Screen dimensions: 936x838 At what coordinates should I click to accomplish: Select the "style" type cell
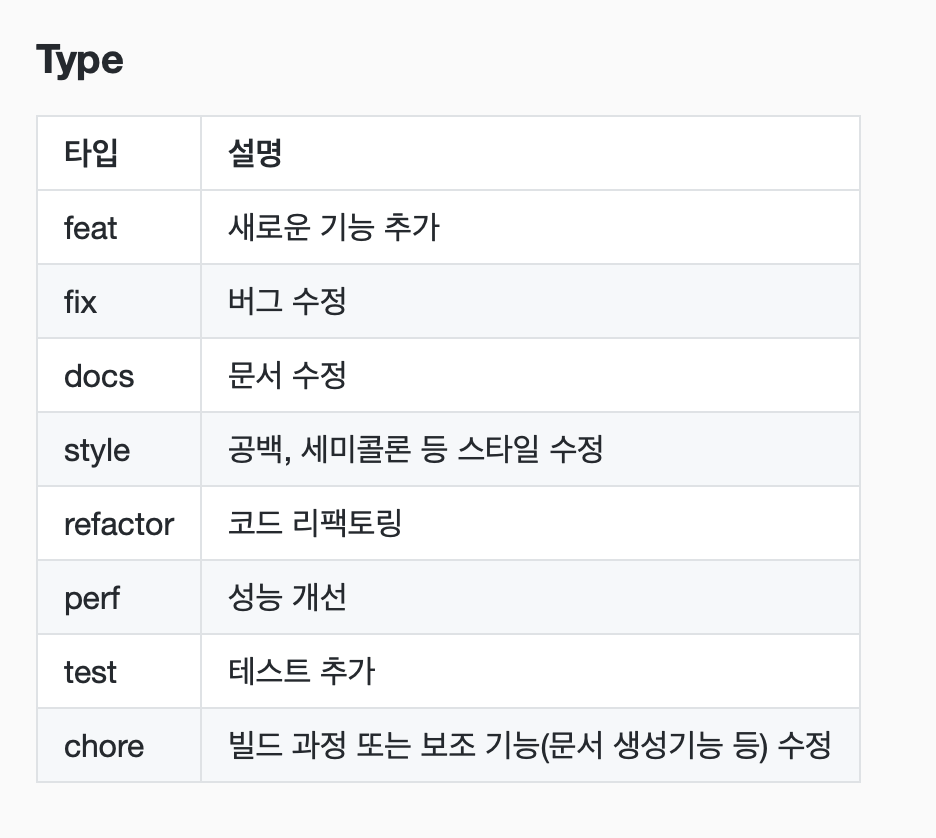pos(97,450)
